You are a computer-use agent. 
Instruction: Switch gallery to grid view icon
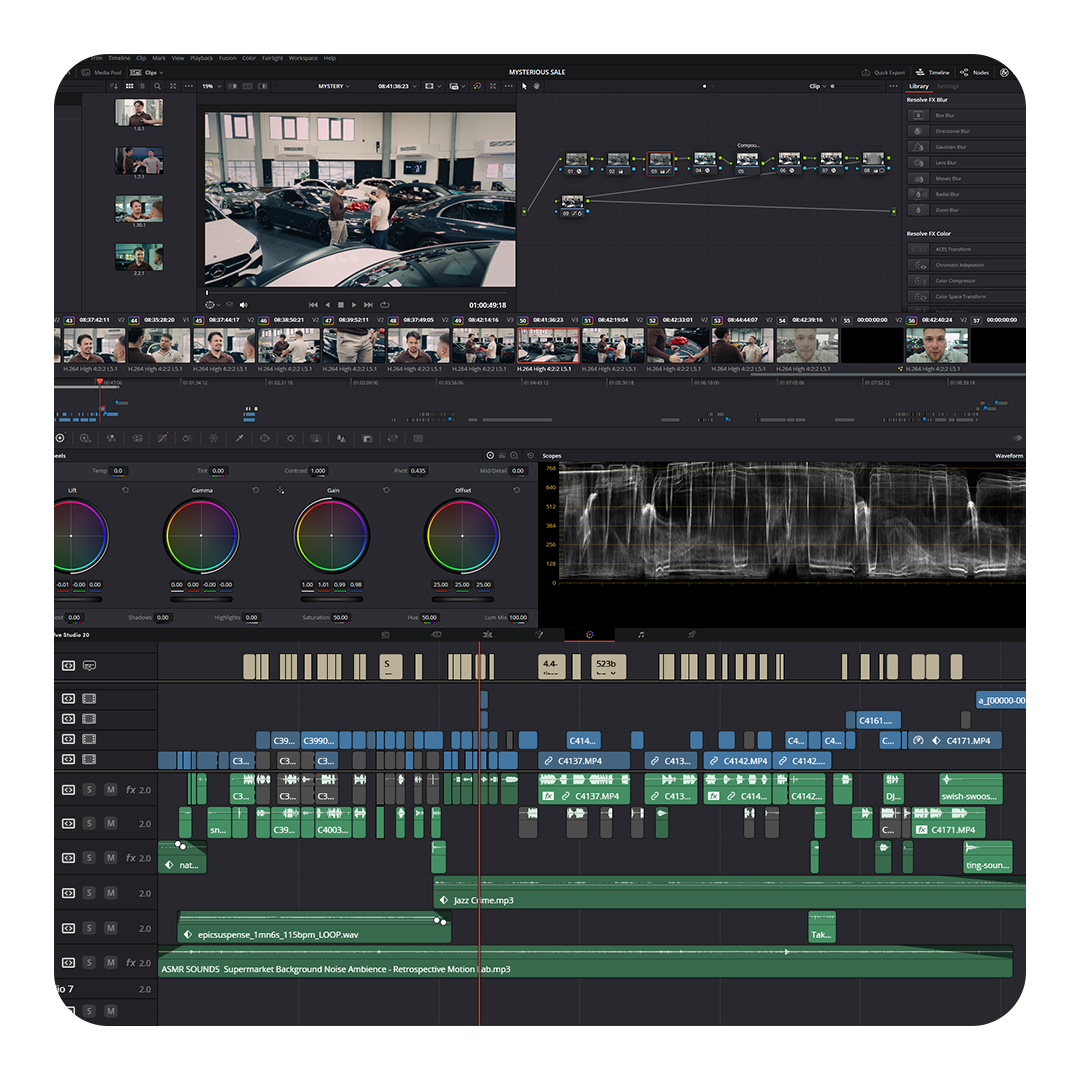(129, 86)
